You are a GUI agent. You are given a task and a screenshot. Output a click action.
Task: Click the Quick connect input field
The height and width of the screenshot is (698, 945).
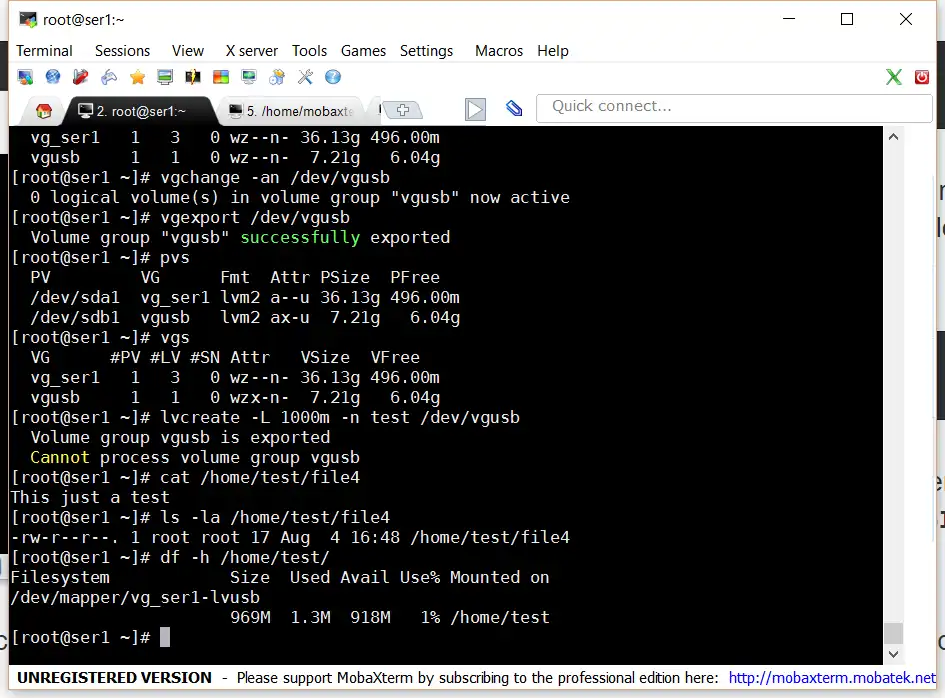coord(733,107)
